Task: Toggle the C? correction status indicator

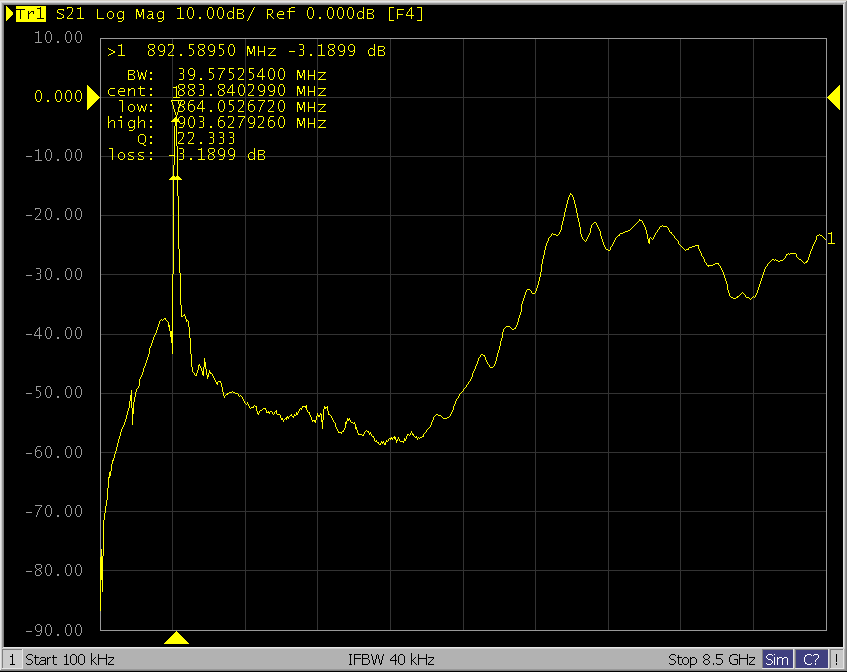Action: click(813, 660)
